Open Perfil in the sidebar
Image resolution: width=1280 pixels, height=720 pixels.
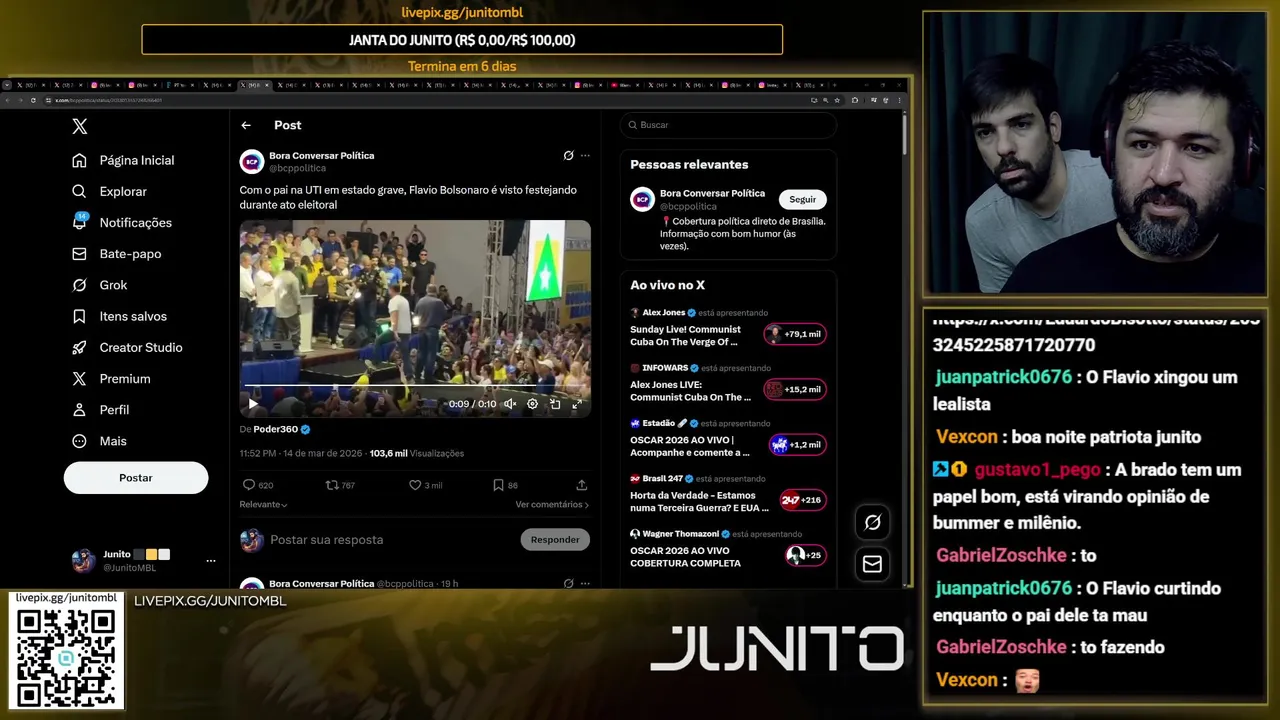tap(100, 410)
